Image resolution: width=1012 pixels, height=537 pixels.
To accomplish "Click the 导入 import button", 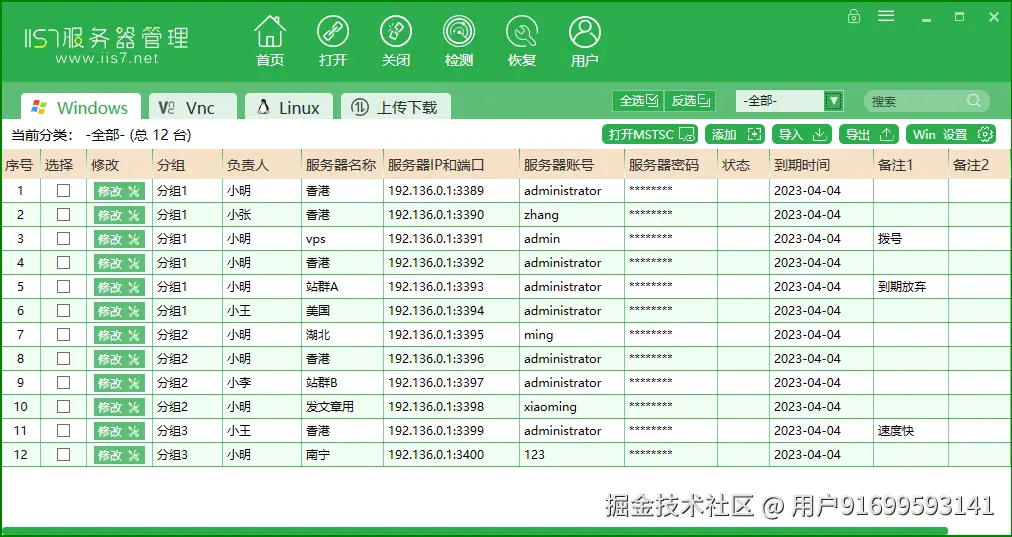I will [x=802, y=134].
